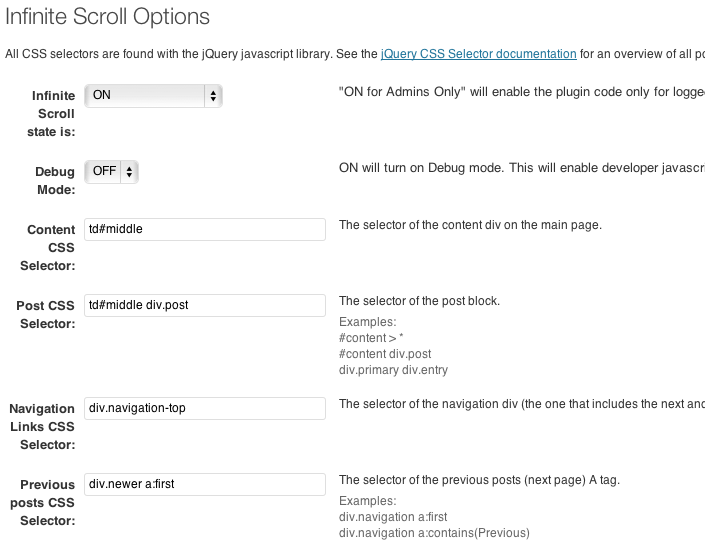Open the Debug Mode OFF dropdown
This screenshot has height=544, width=705.
[x=112, y=172]
